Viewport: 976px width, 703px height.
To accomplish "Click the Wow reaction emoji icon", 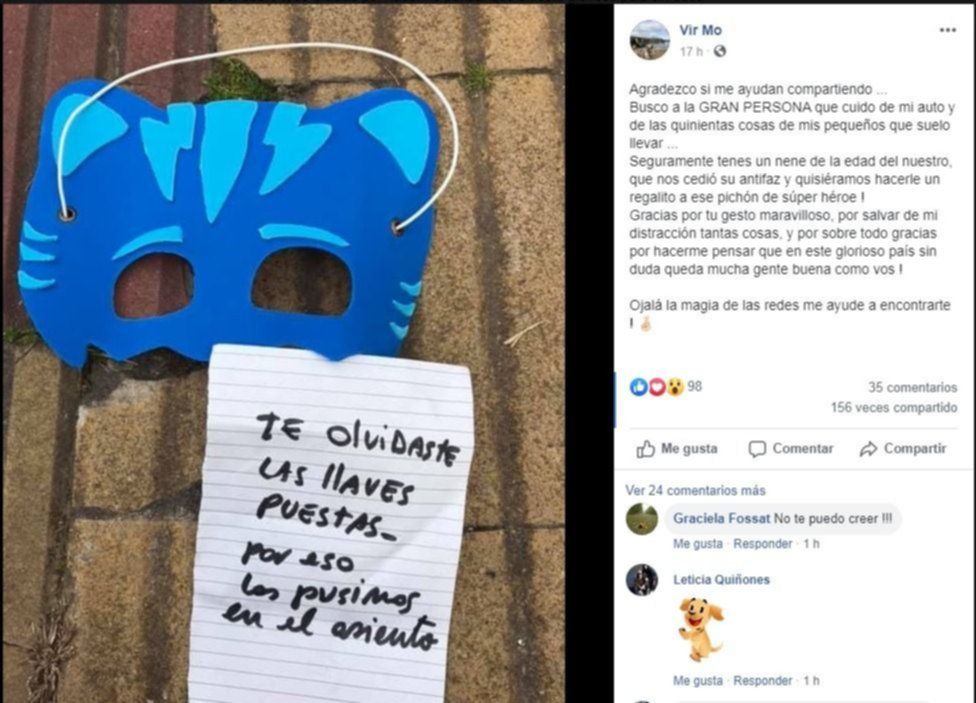I will click(x=675, y=387).
